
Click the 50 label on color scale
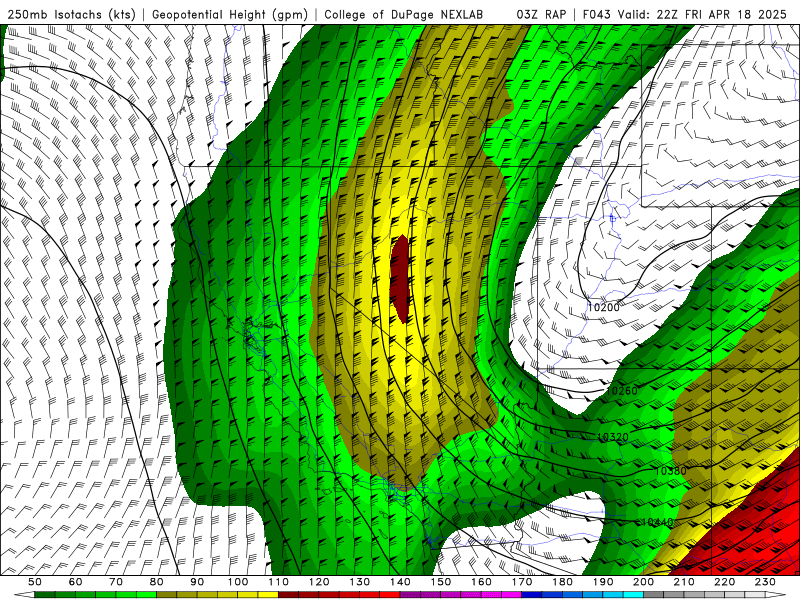click(x=35, y=582)
